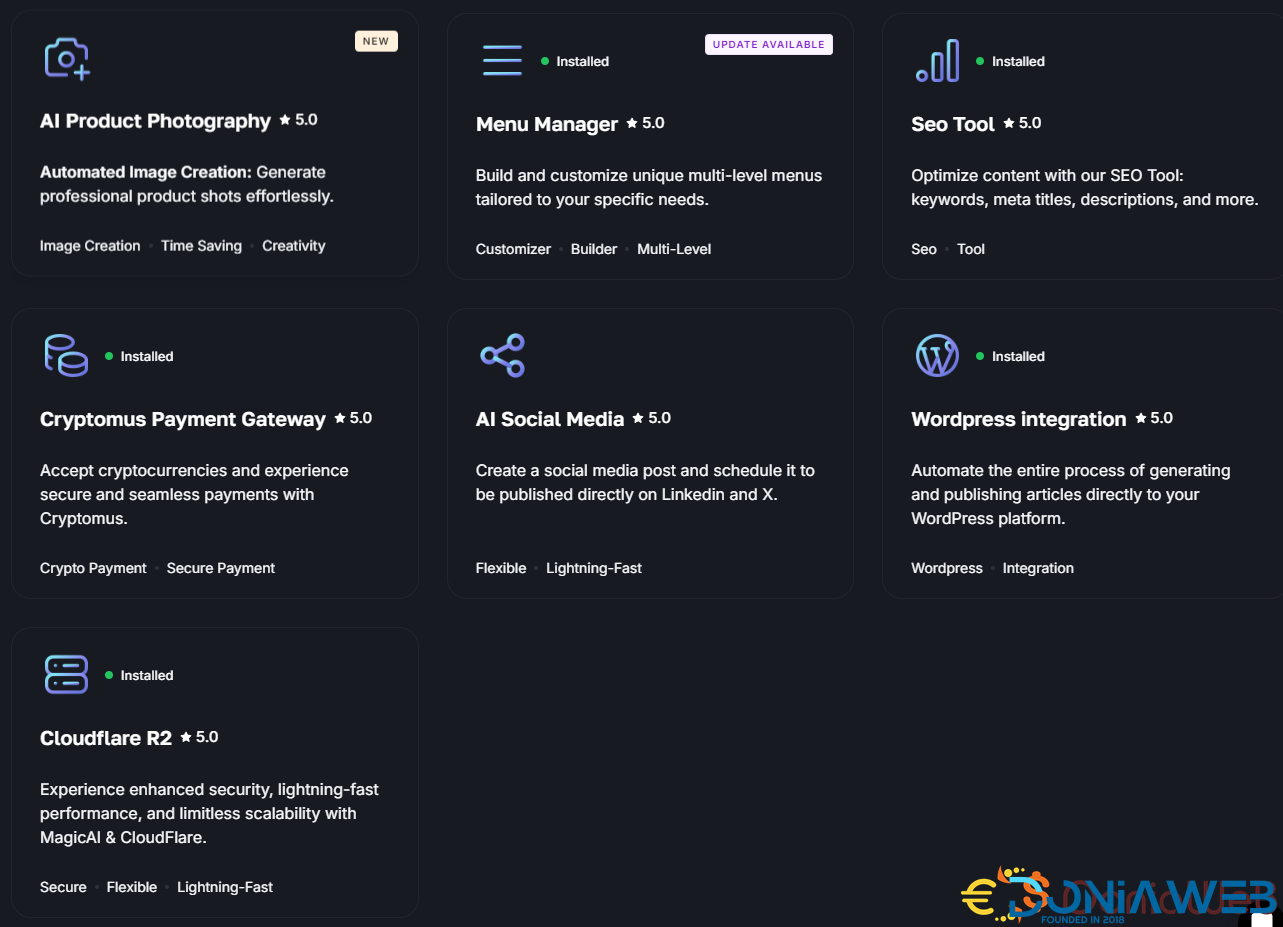Click the AI Social Media share icon

tap(502, 355)
